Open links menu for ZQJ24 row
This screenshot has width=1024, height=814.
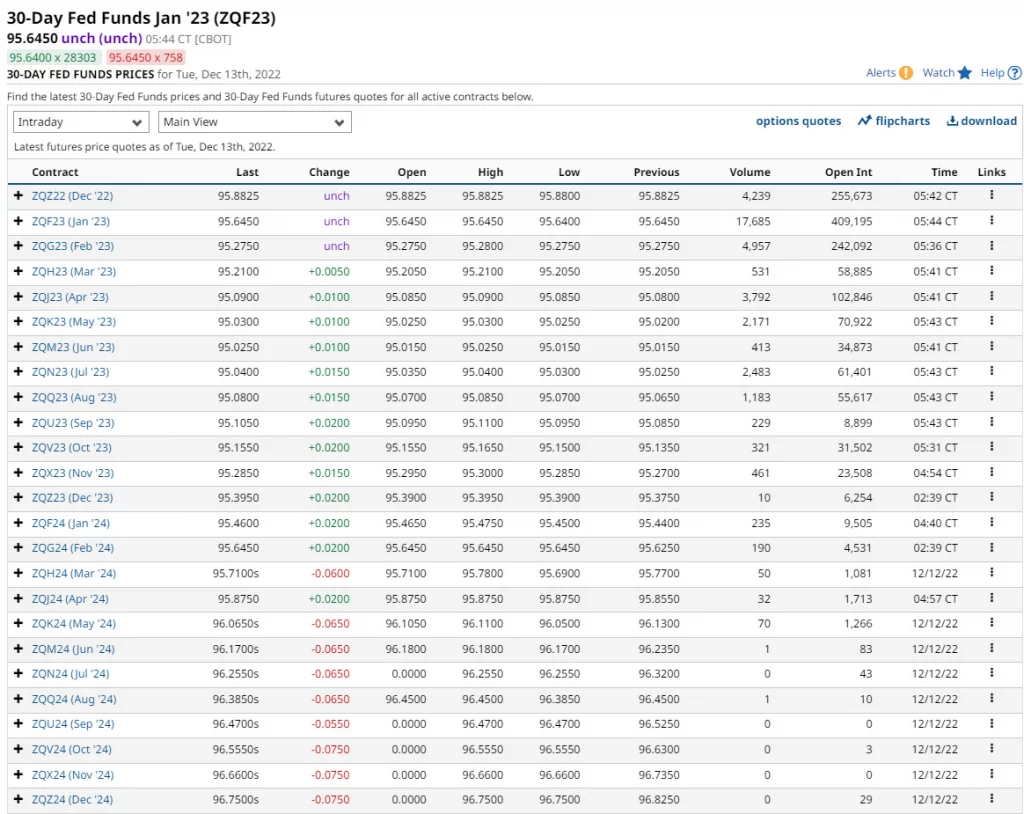991,598
